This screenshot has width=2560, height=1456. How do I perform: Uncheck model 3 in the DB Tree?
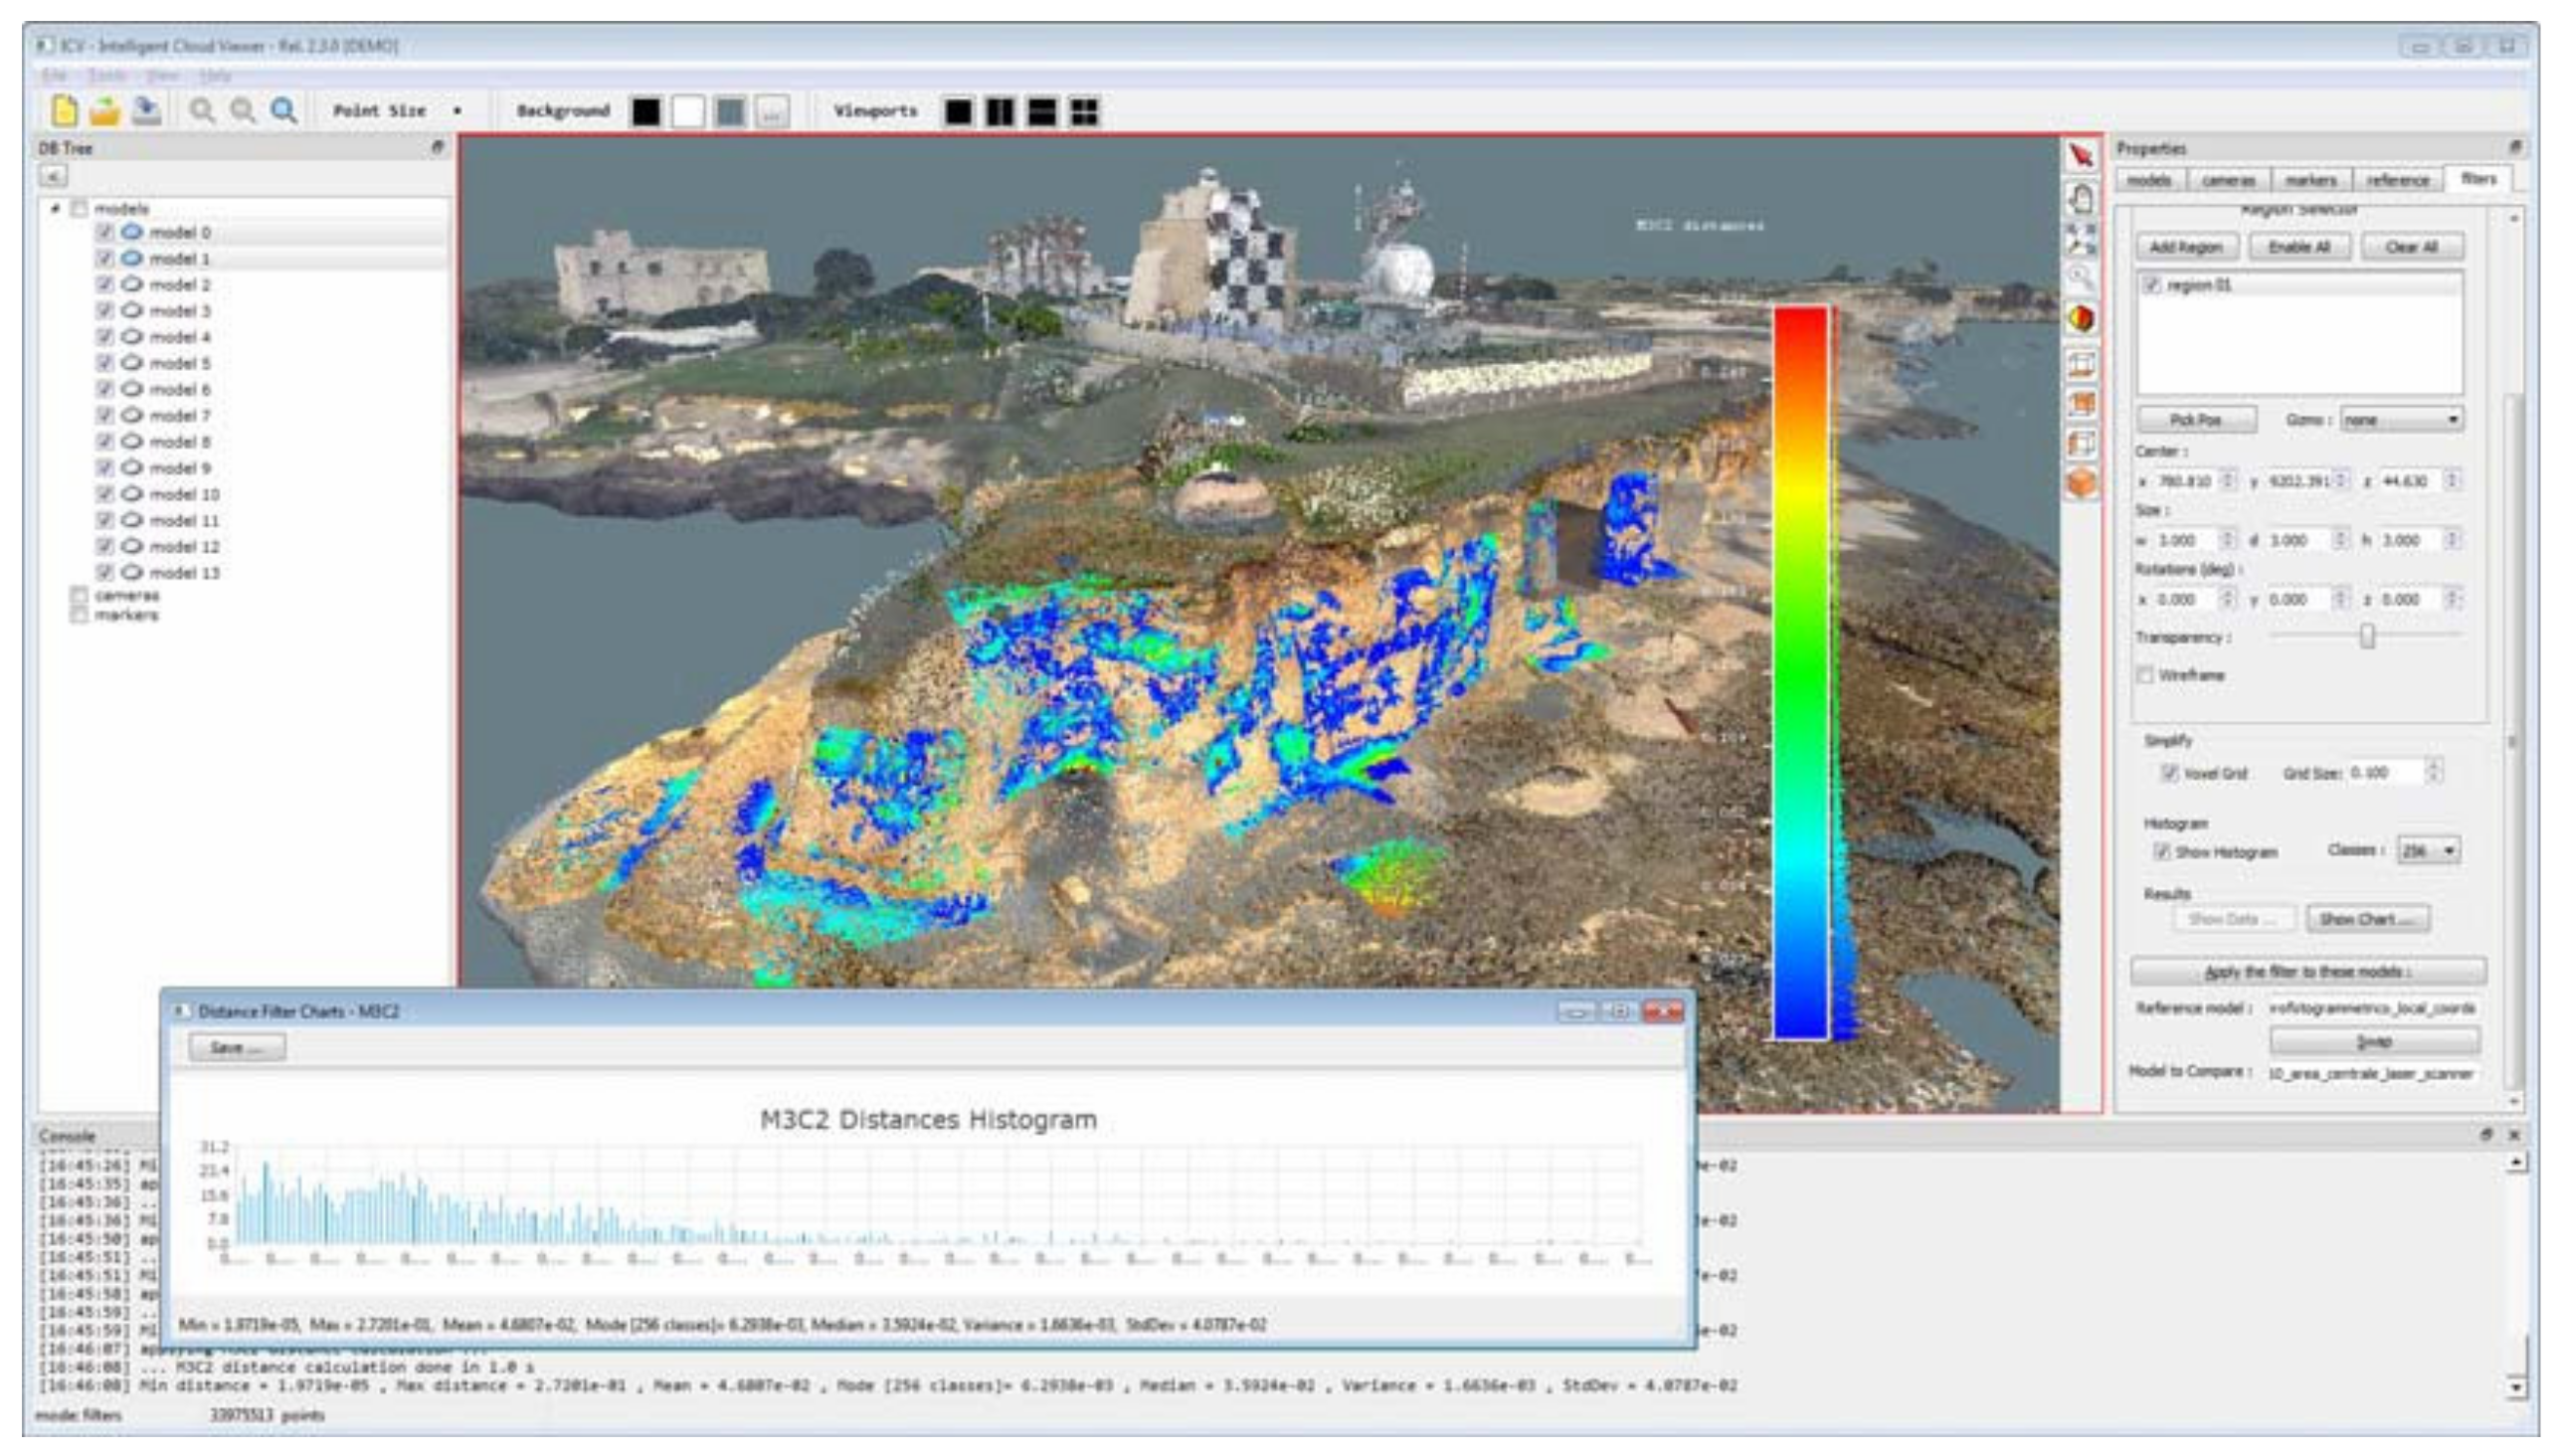click(x=105, y=311)
